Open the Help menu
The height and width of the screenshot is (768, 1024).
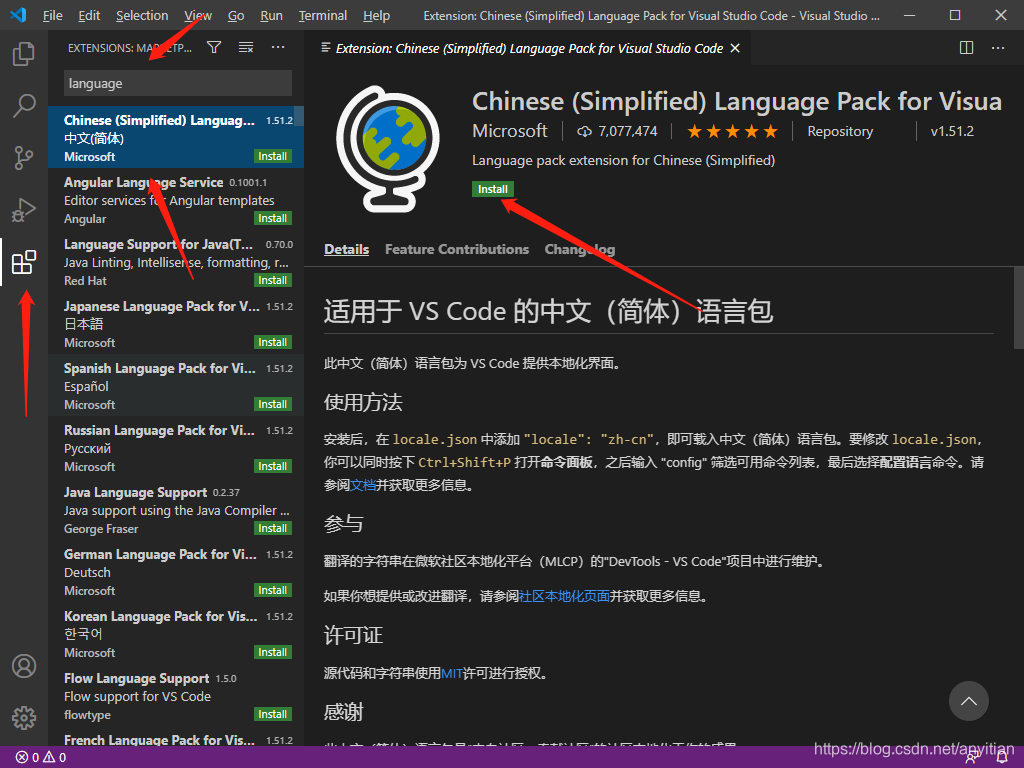[376, 15]
